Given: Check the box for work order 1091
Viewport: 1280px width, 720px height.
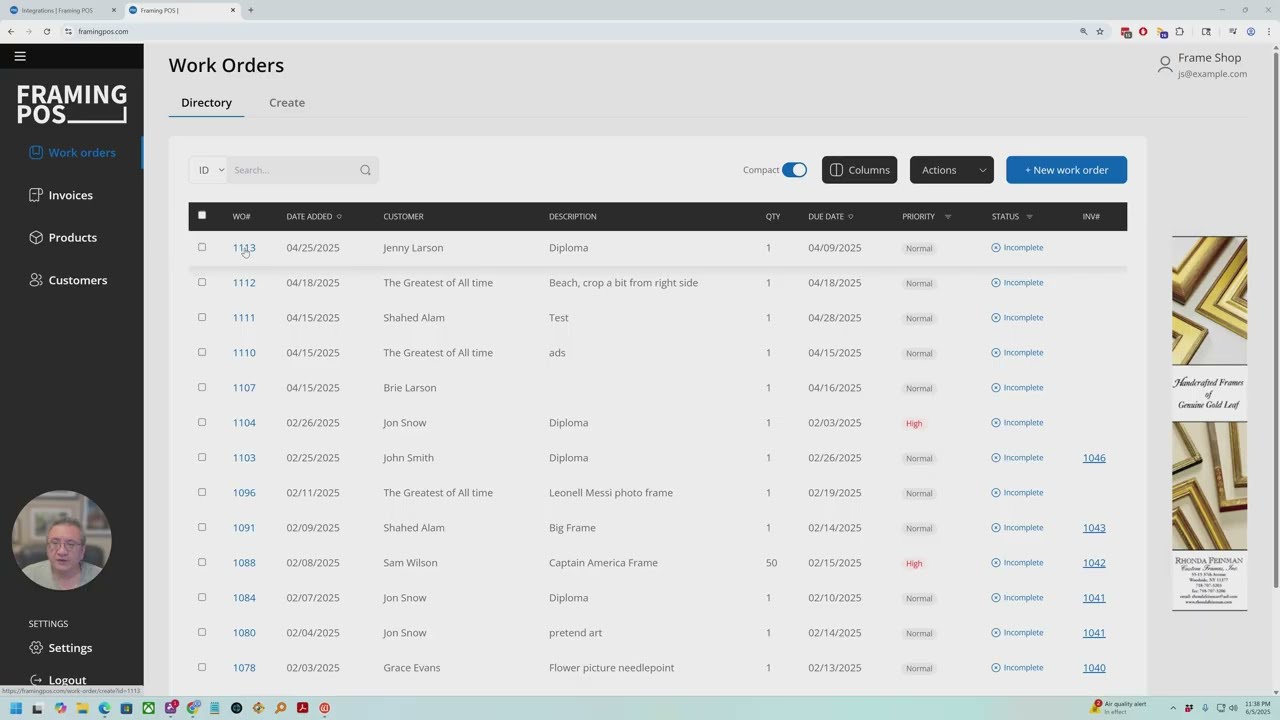Looking at the screenshot, I should [x=202, y=527].
